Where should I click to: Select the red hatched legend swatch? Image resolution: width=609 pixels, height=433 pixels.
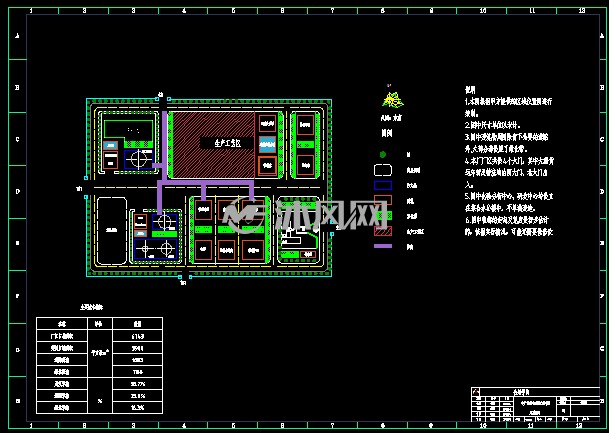point(383,231)
